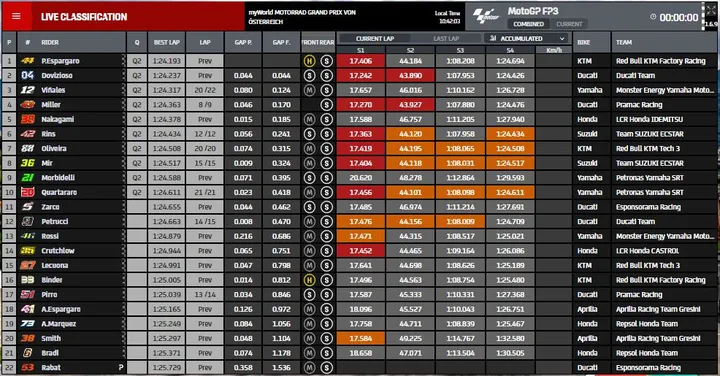Click the session timer clock icon
Viewport: 720px width, 376px height.
(653, 17)
